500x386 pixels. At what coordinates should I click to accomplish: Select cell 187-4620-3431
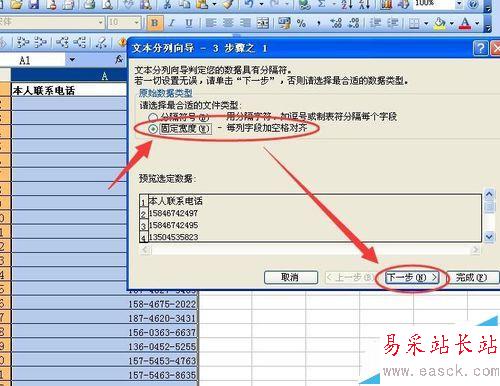click(105, 318)
